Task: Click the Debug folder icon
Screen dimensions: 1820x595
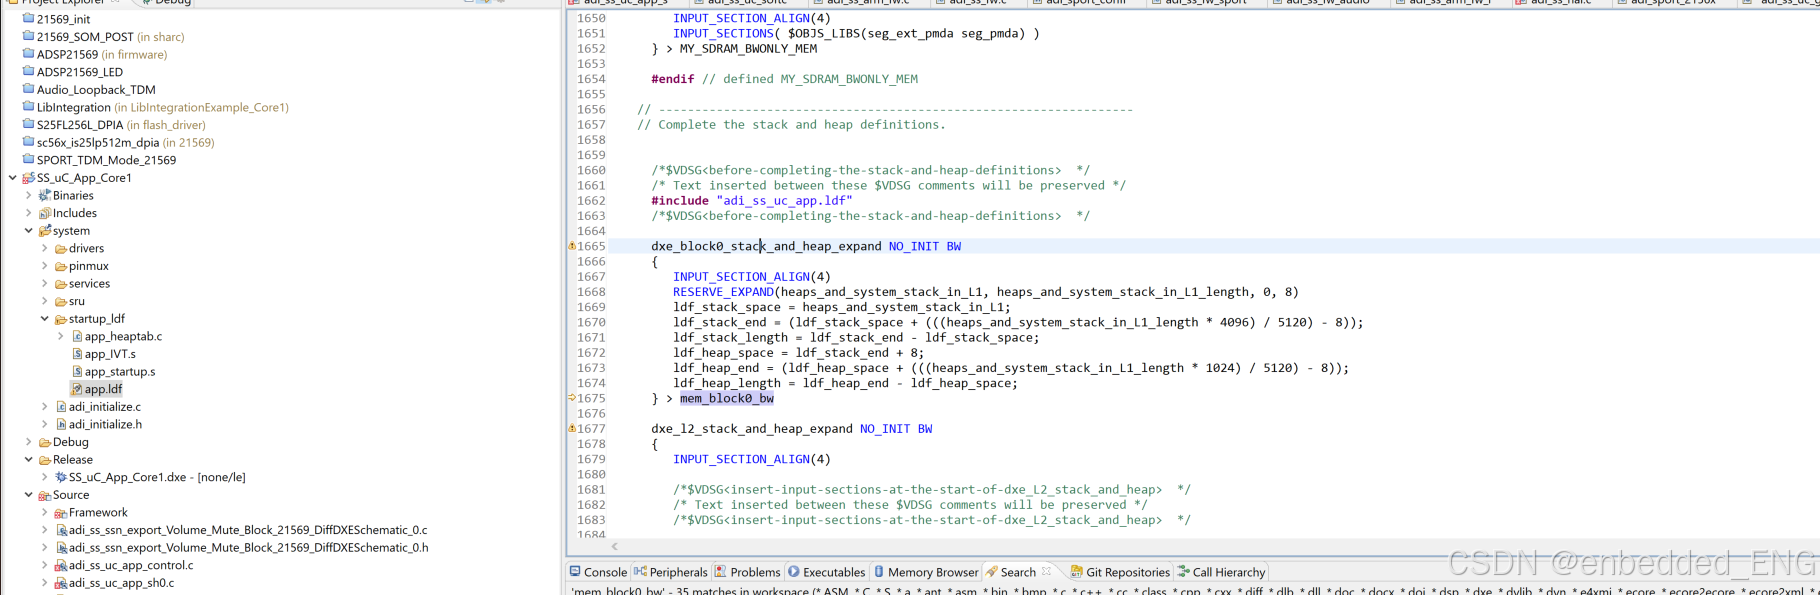Action: [x=44, y=442]
